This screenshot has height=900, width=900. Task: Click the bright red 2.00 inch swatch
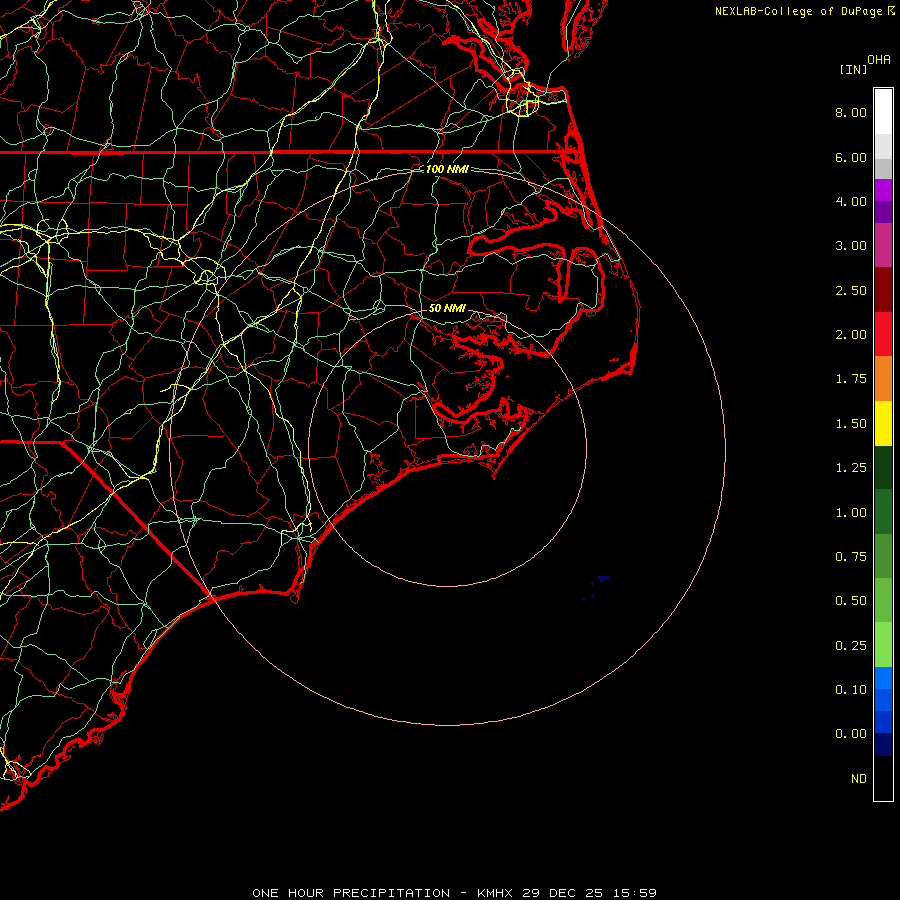click(883, 334)
